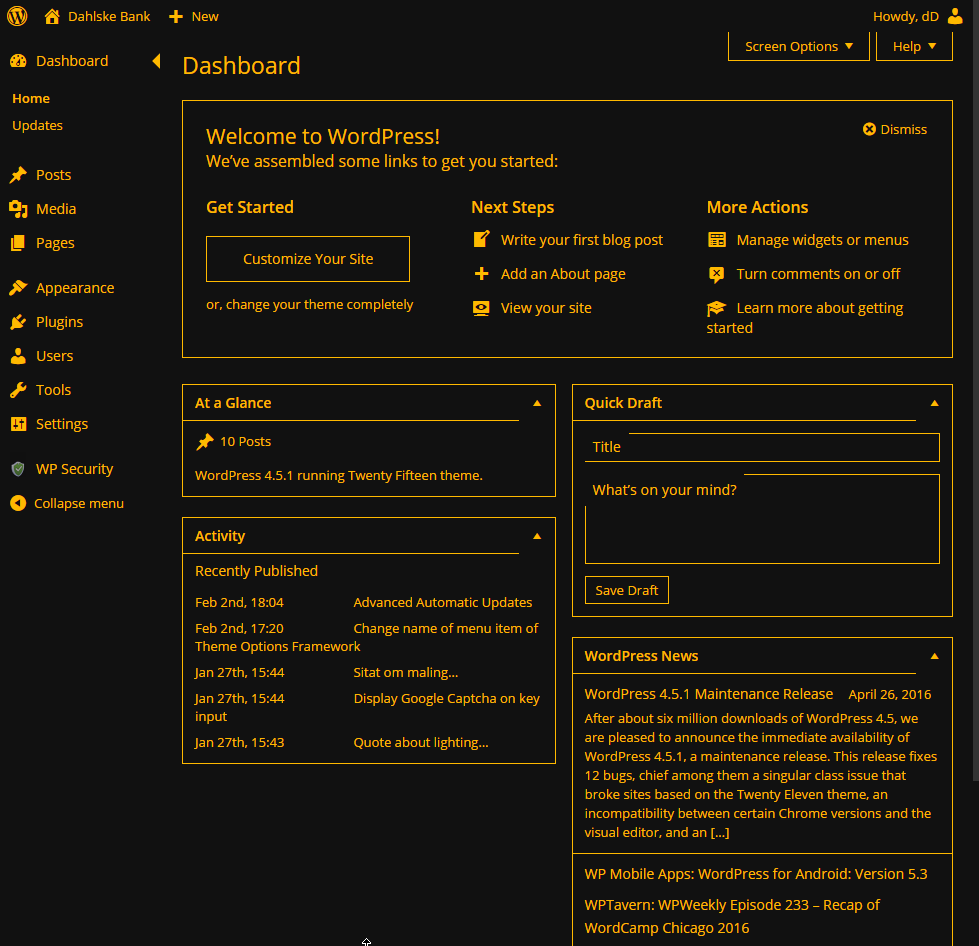The height and width of the screenshot is (946, 979).
Task: Click the WordPress logo in admin bar
Action: 17,16
